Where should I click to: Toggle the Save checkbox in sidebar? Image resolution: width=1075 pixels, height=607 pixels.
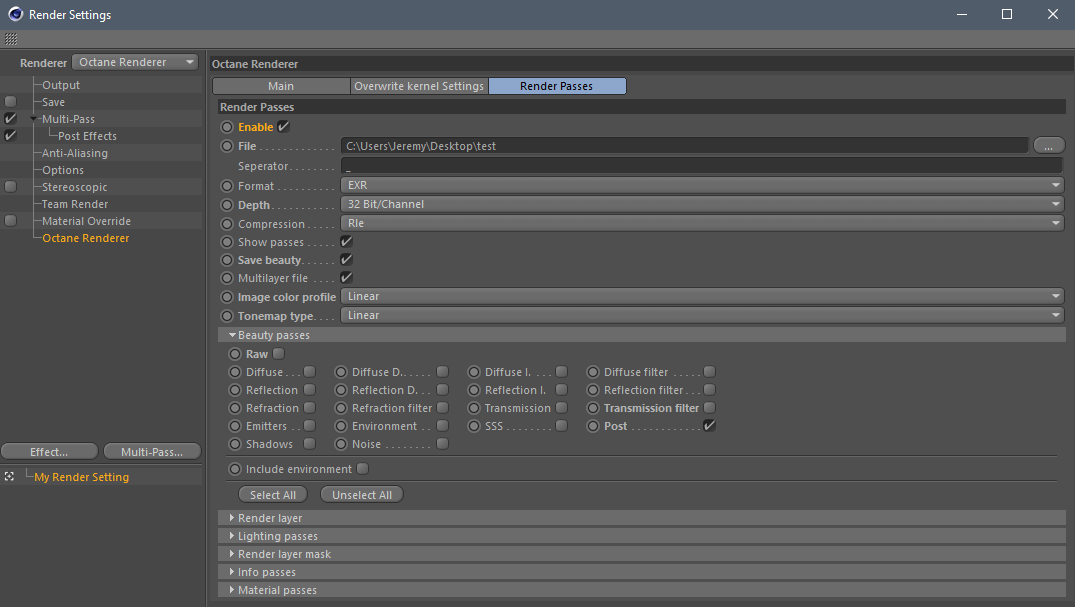10,102
